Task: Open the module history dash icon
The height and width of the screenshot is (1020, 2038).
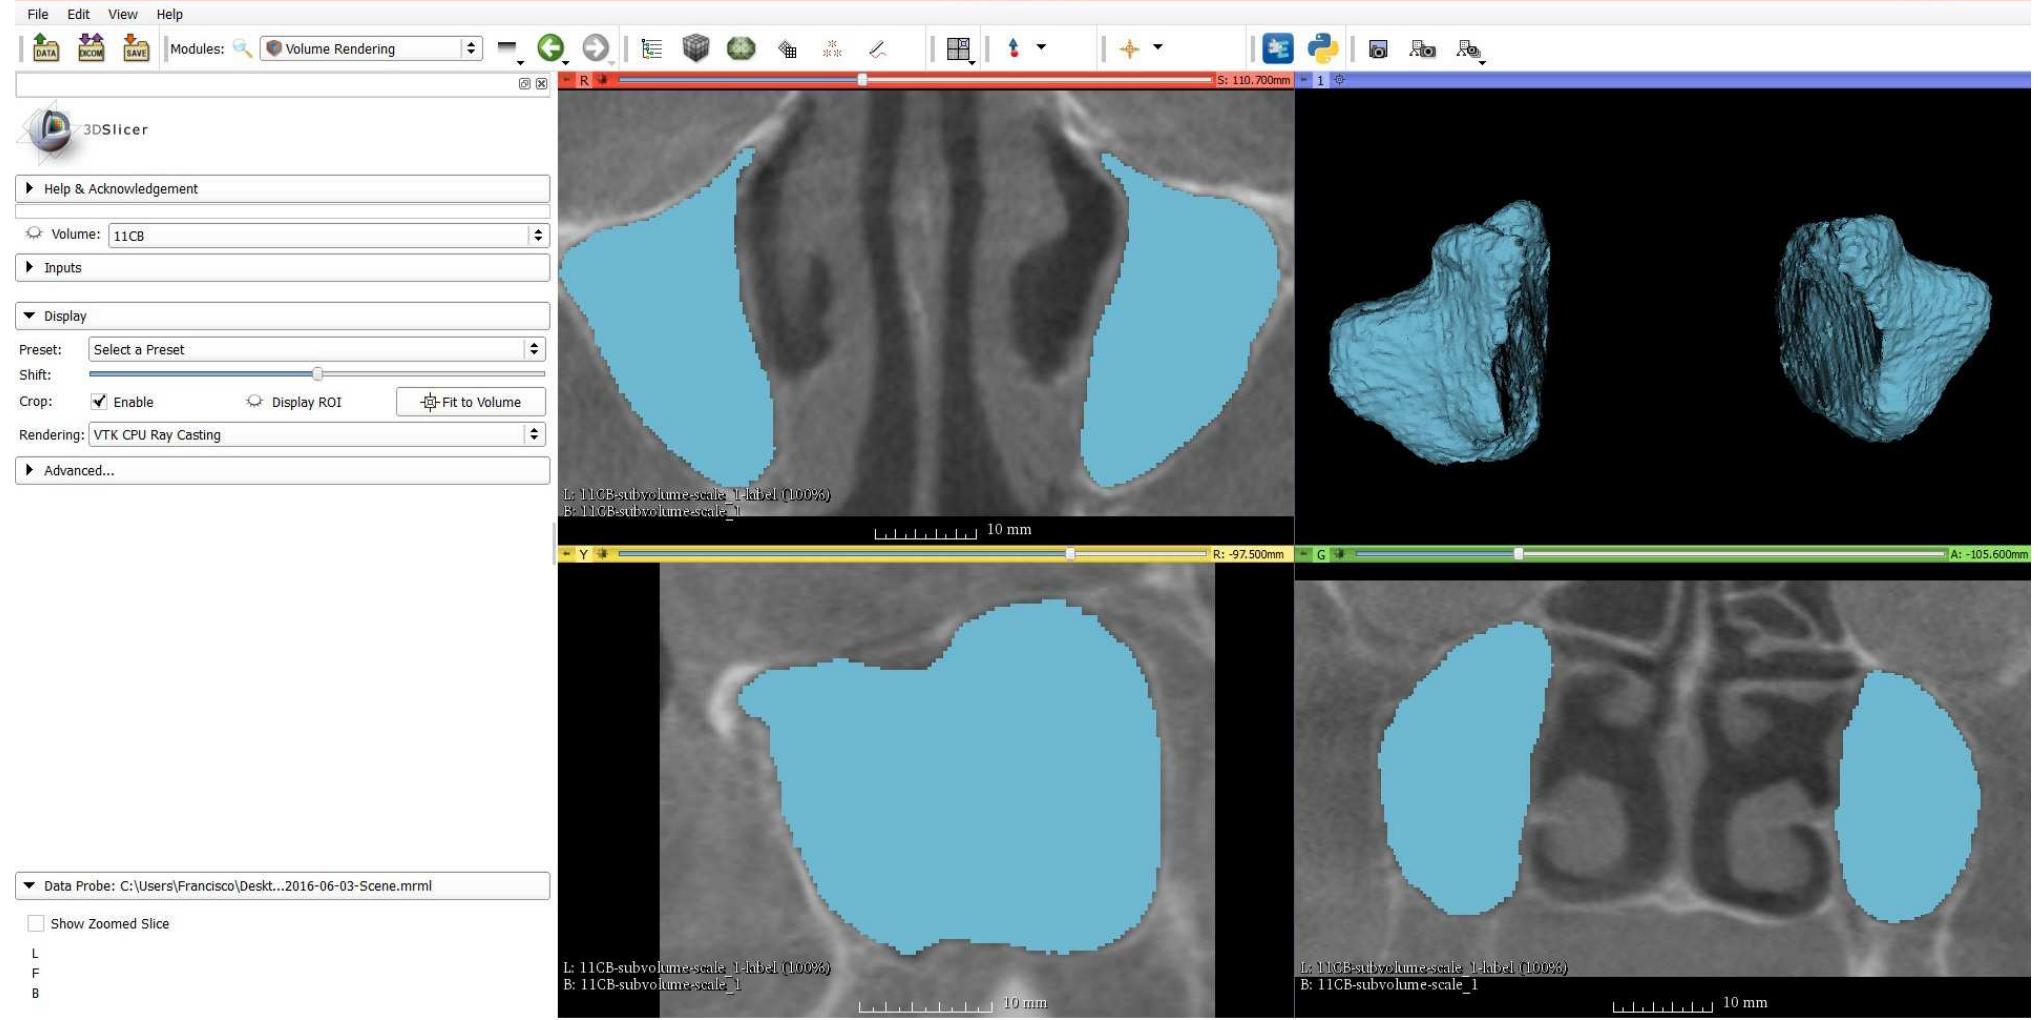Action: [507, 47]
